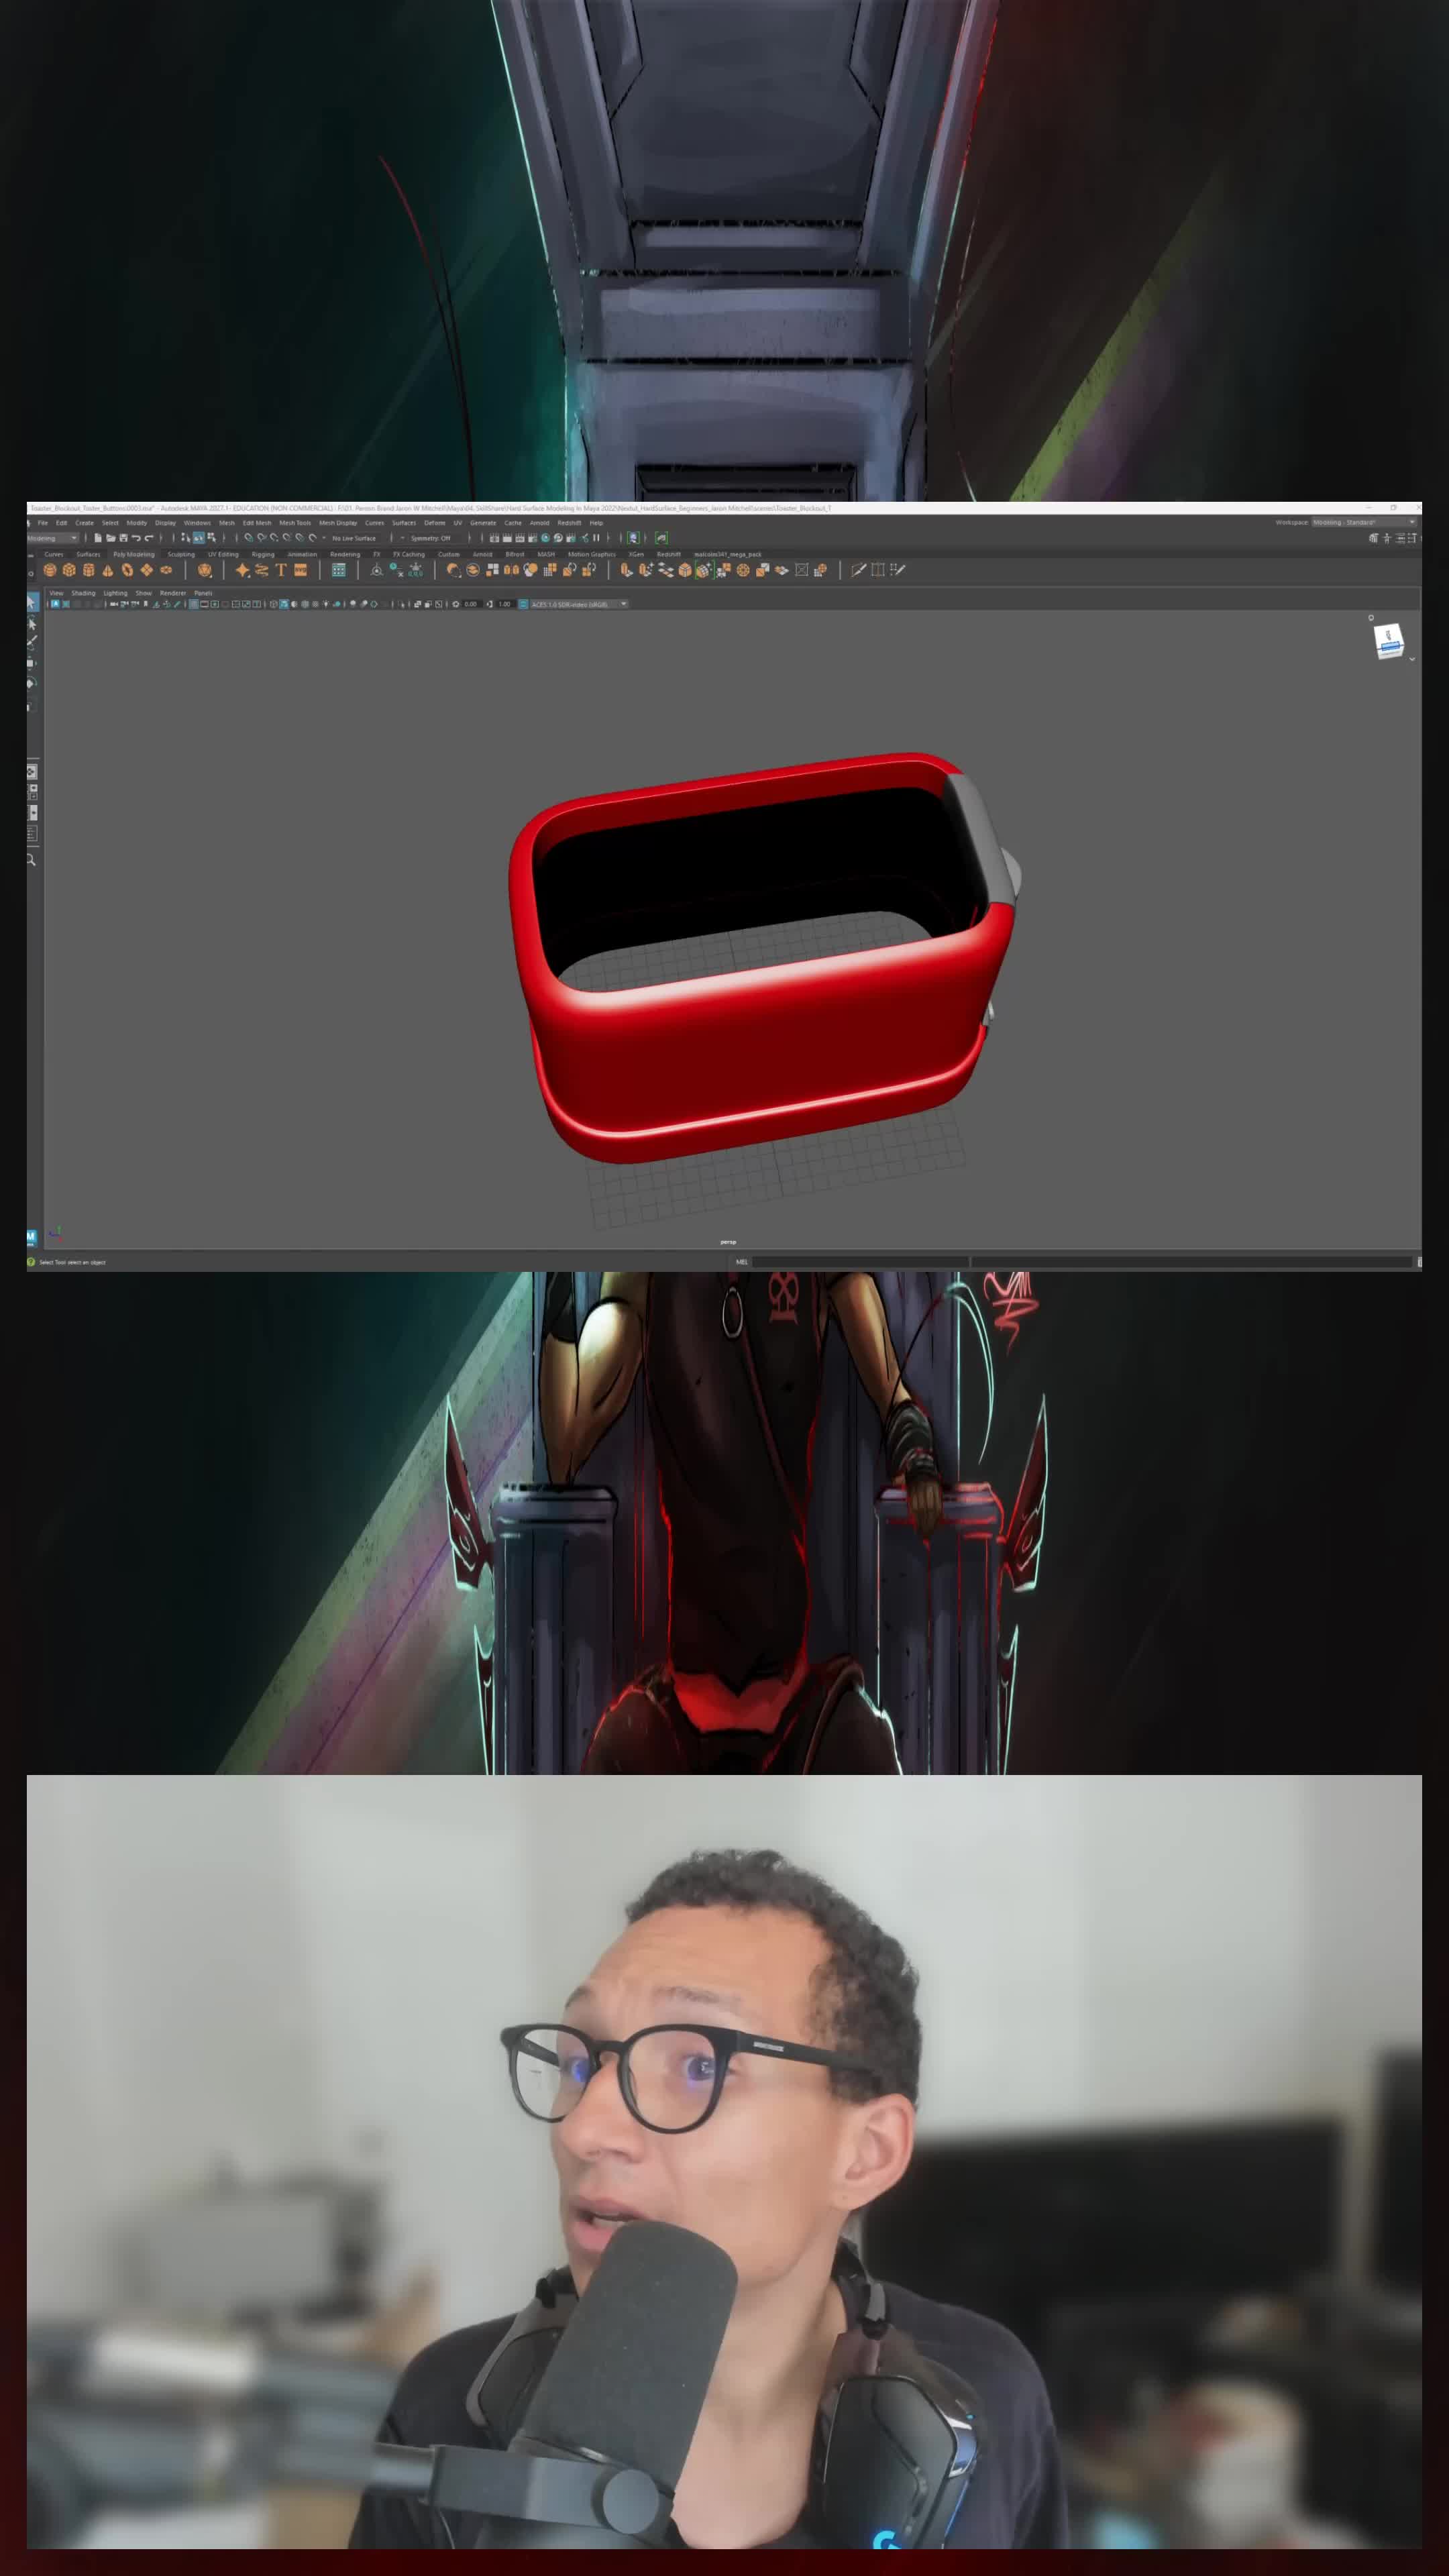Create a polygon cube from the shelf
The width and height of the screenshot is (1449, 2576).
pos(69,570)
